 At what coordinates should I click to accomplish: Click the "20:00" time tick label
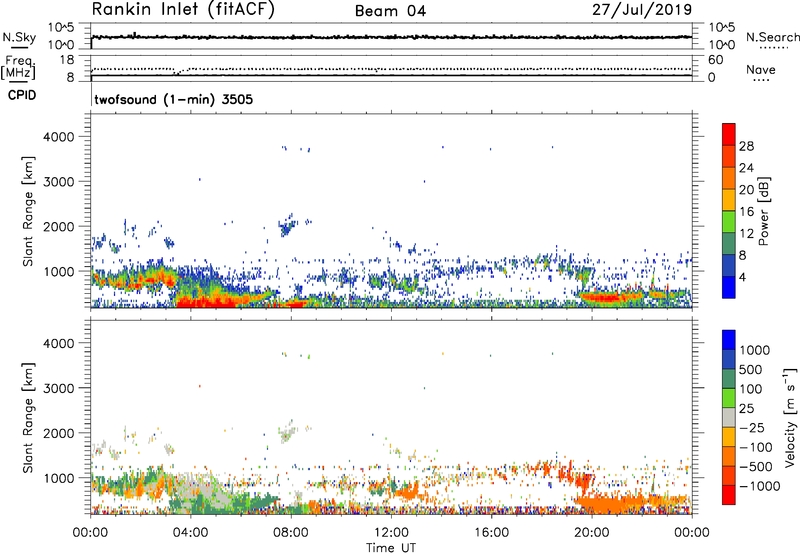click(x=591, y=533)
